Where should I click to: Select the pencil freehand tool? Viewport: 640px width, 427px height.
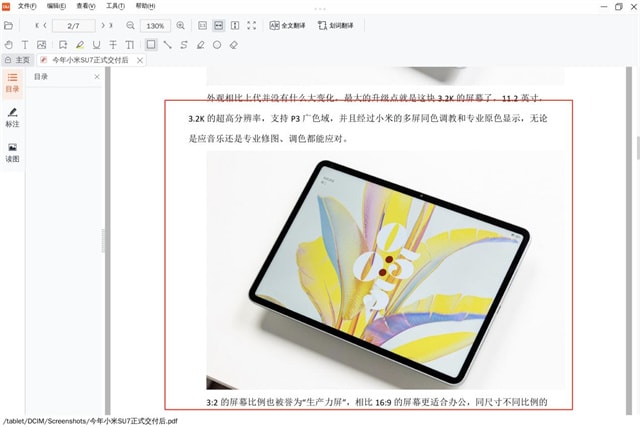click(x=200, y=45)
